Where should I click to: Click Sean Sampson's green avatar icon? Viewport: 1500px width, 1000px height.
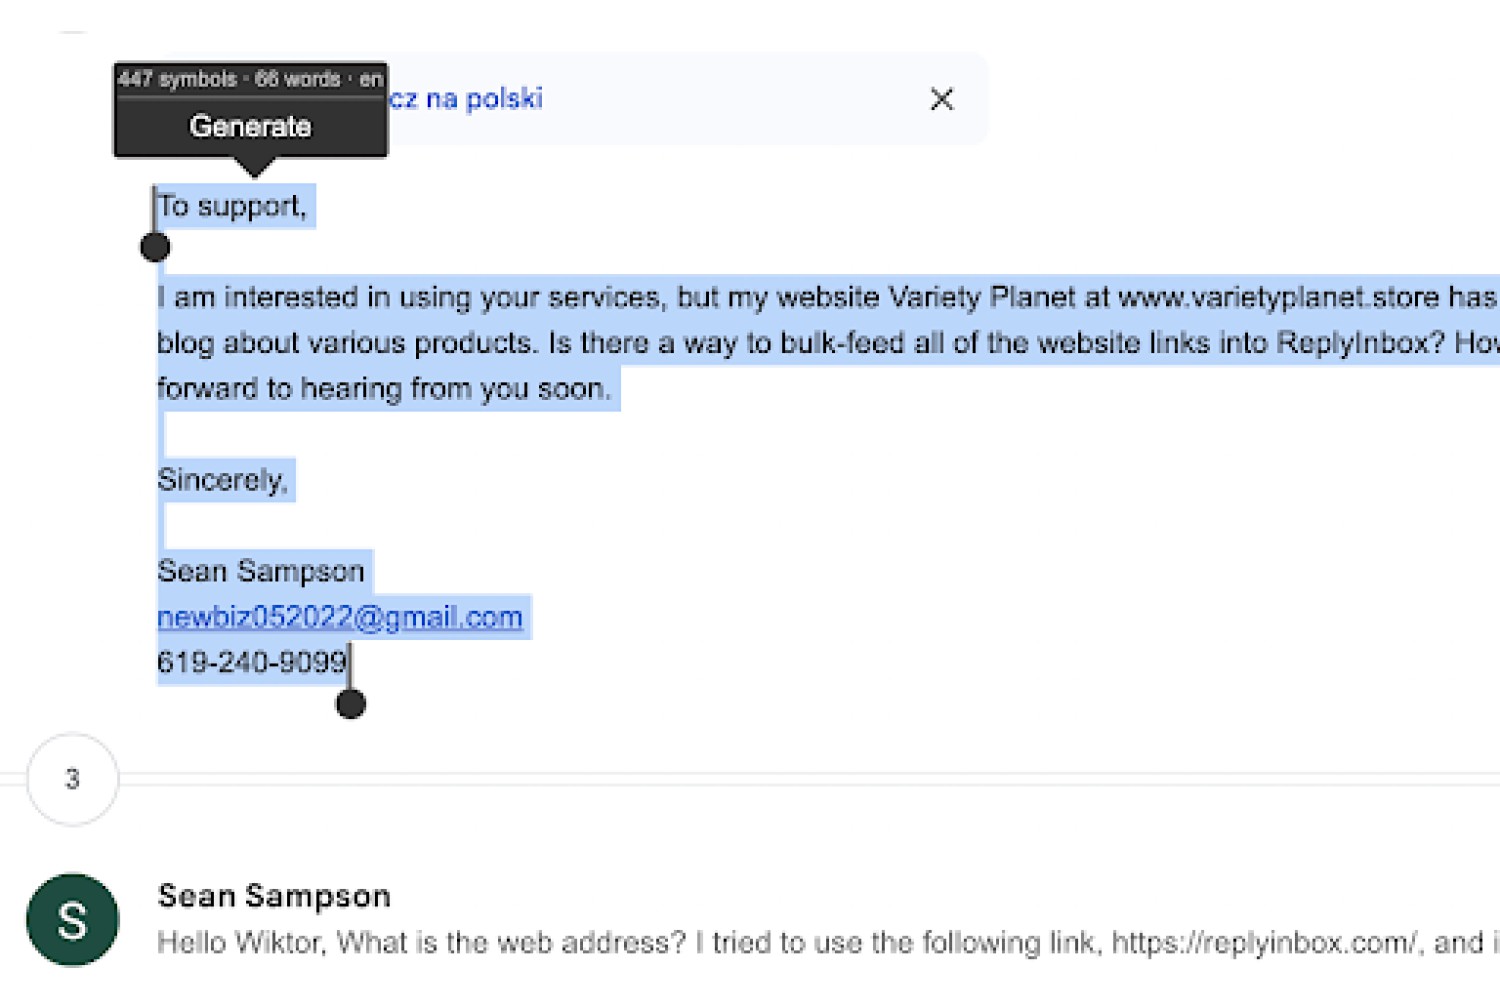pos(72,920)
